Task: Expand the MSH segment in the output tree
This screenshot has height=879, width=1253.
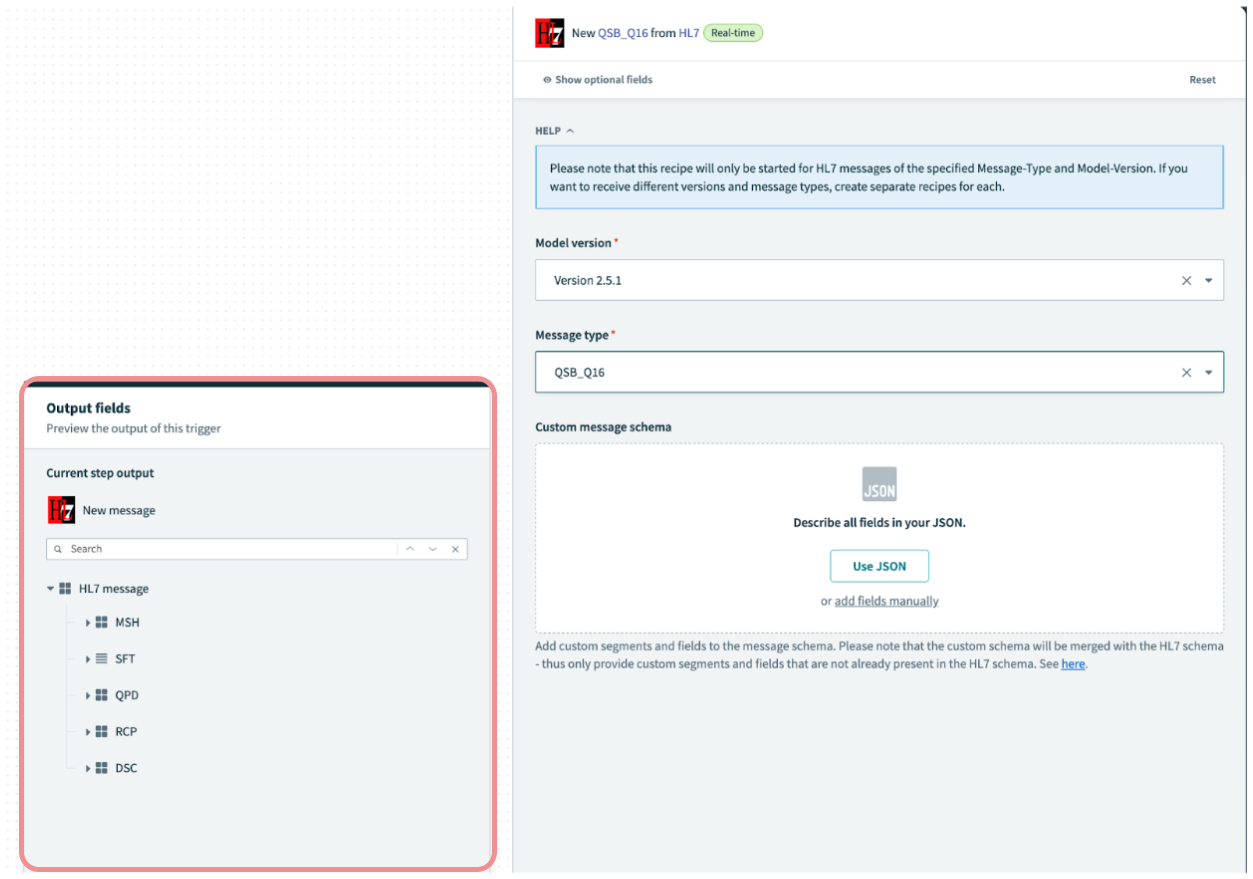Action: coord(88,622)
